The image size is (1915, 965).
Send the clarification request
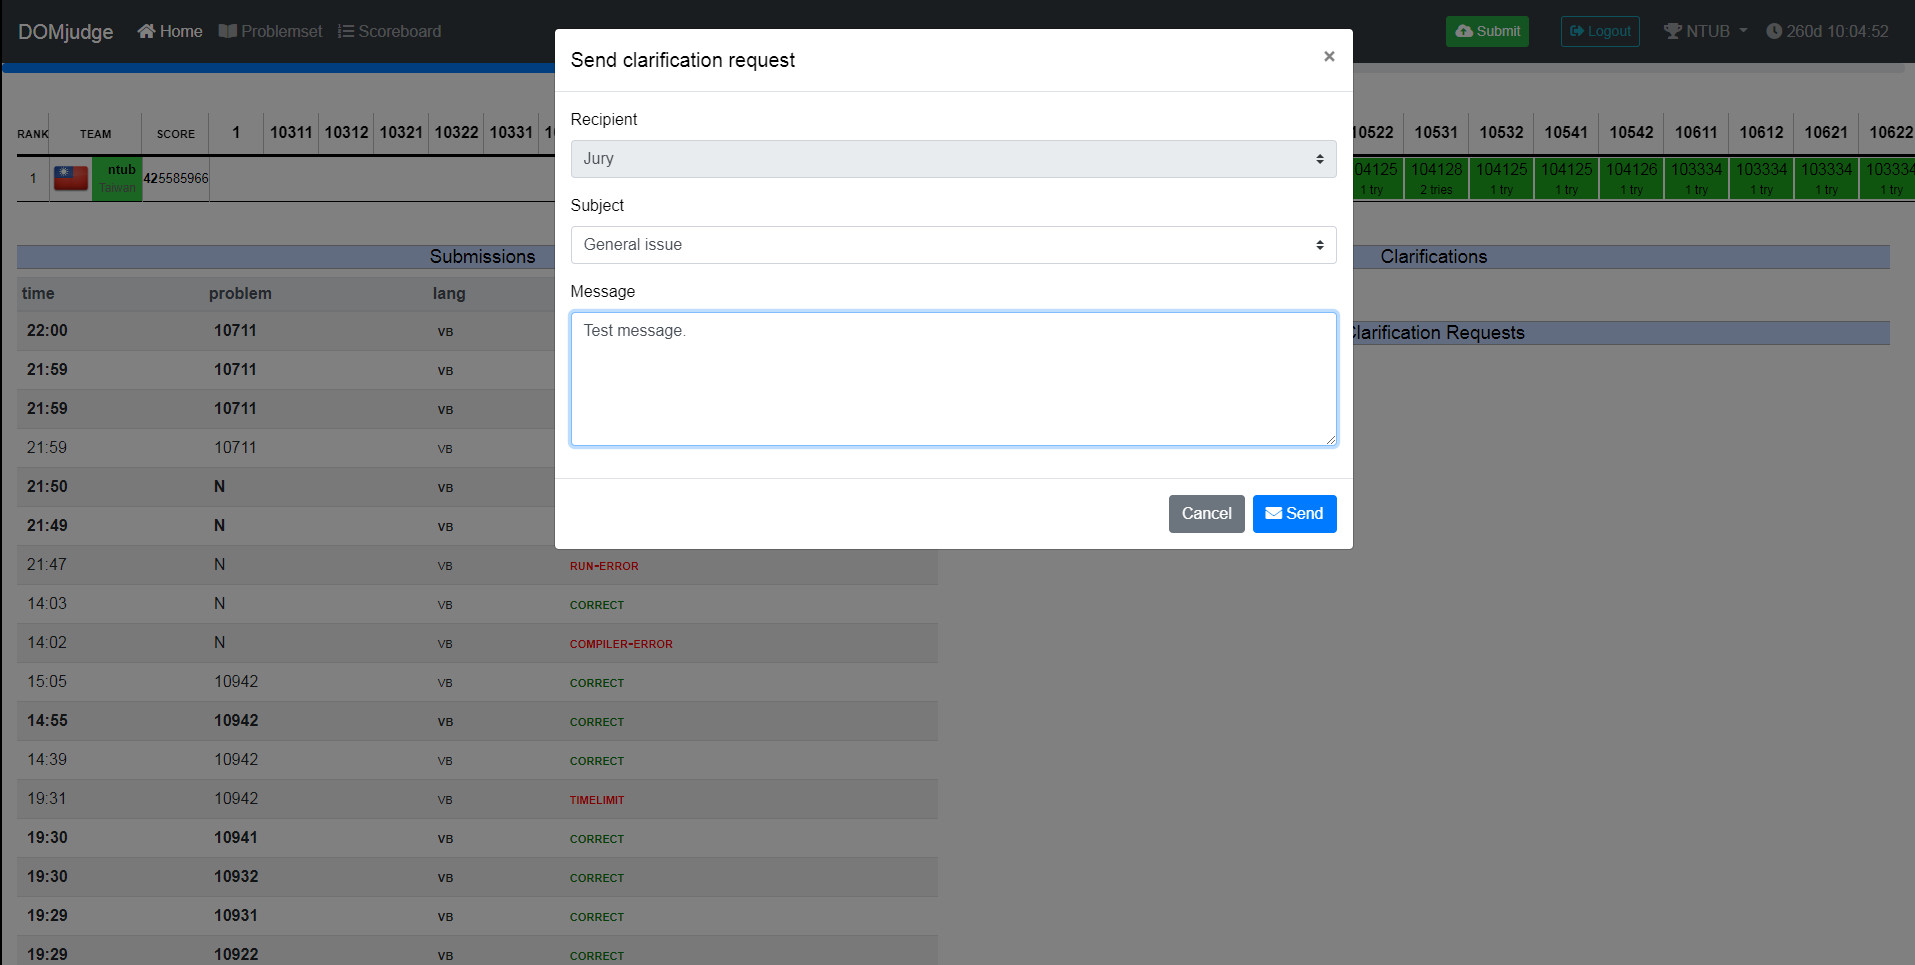(x=1293, y=514)
